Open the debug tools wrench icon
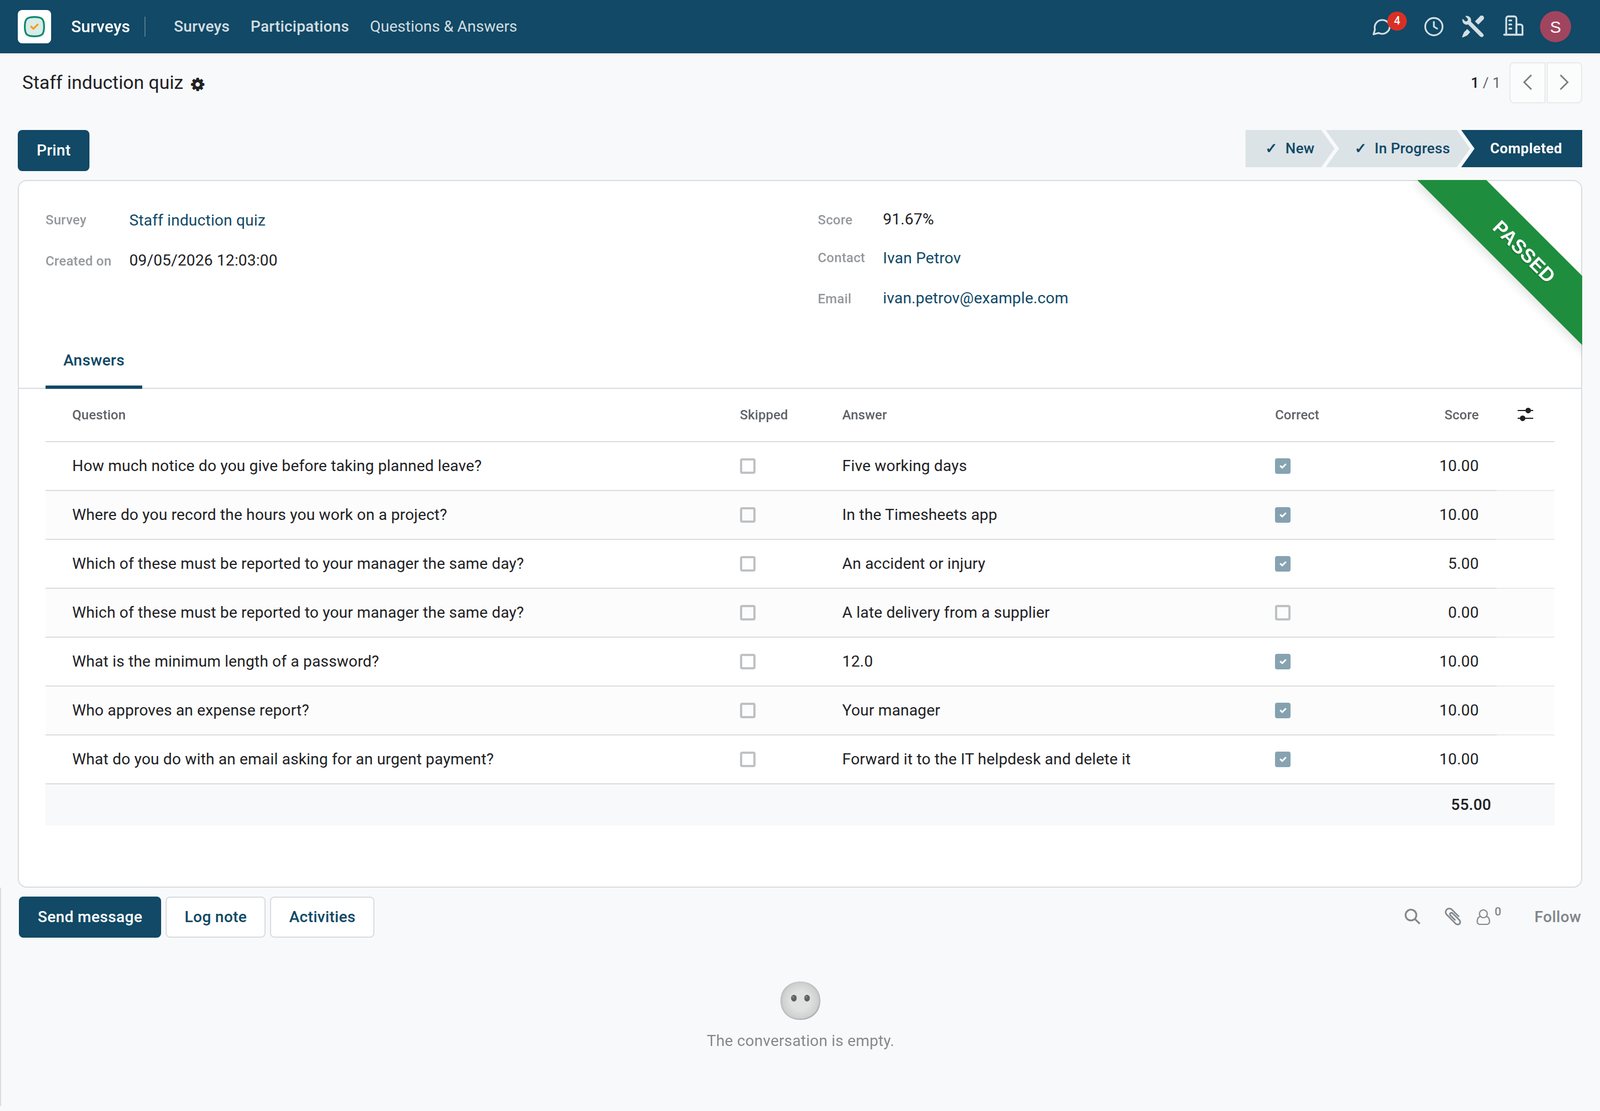 tap(1473, 27)
